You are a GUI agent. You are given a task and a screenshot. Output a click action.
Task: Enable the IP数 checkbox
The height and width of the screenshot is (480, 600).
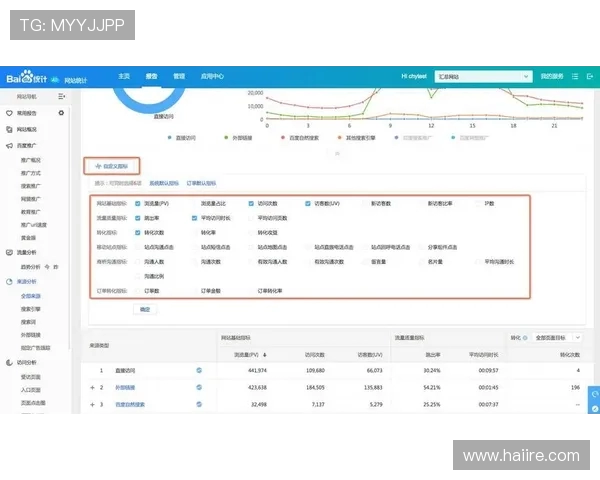click(475, 203)
